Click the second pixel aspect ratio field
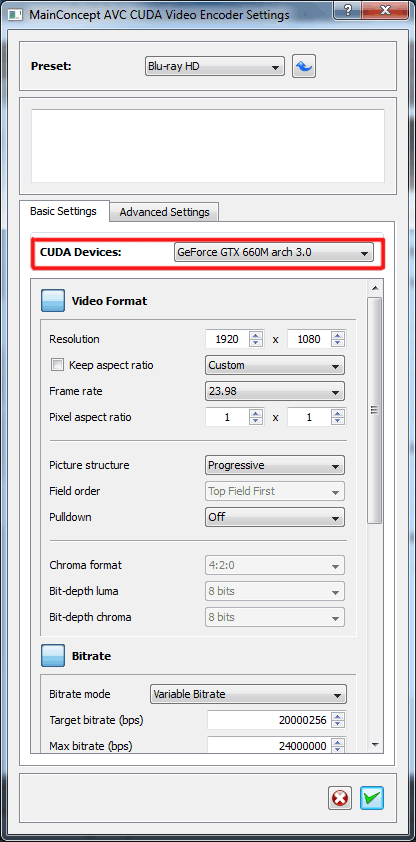 (309, 417)
